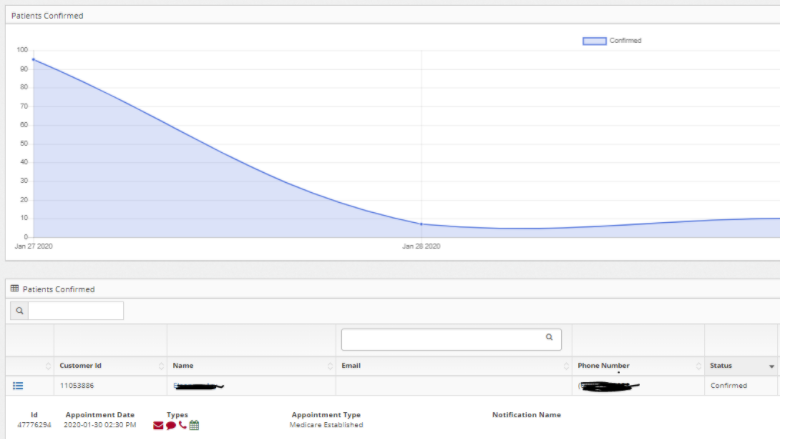
Task: Click the search icon inside Email filter
Action: 549,338
